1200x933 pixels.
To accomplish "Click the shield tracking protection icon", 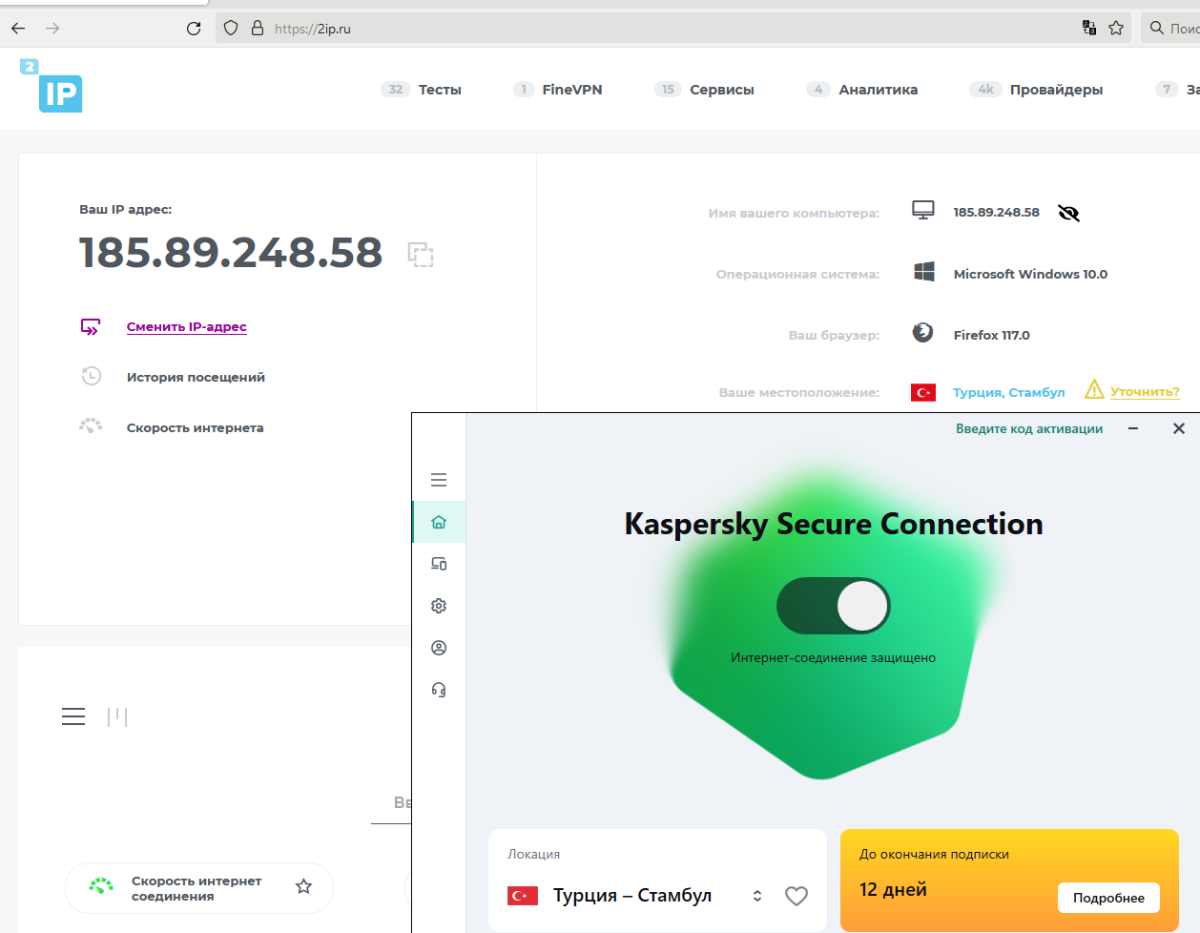I will (231, 28).
